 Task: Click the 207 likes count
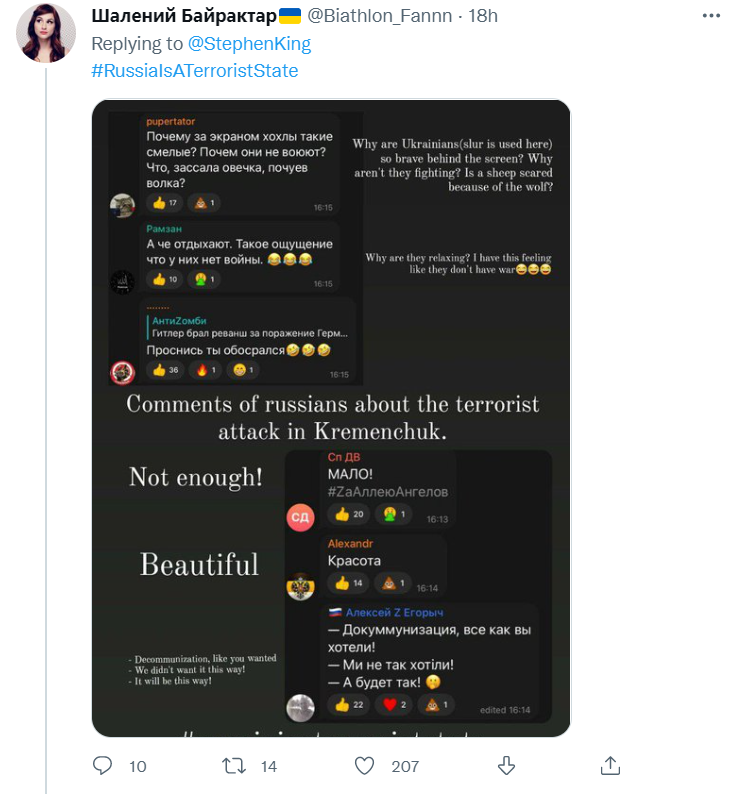(405, 766)
